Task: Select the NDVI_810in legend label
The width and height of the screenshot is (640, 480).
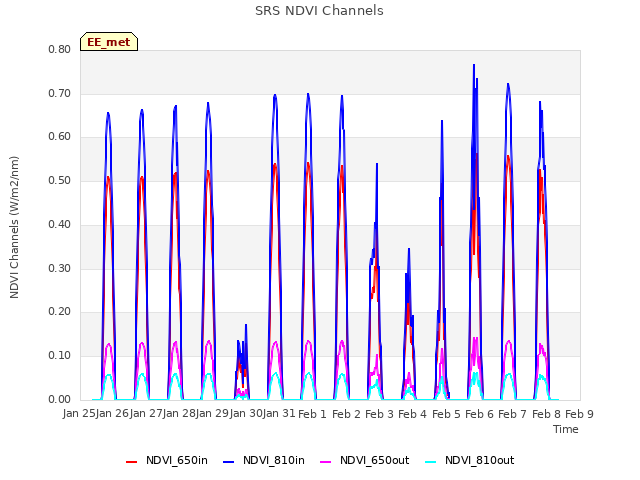Action: click(x=274, y=460)
